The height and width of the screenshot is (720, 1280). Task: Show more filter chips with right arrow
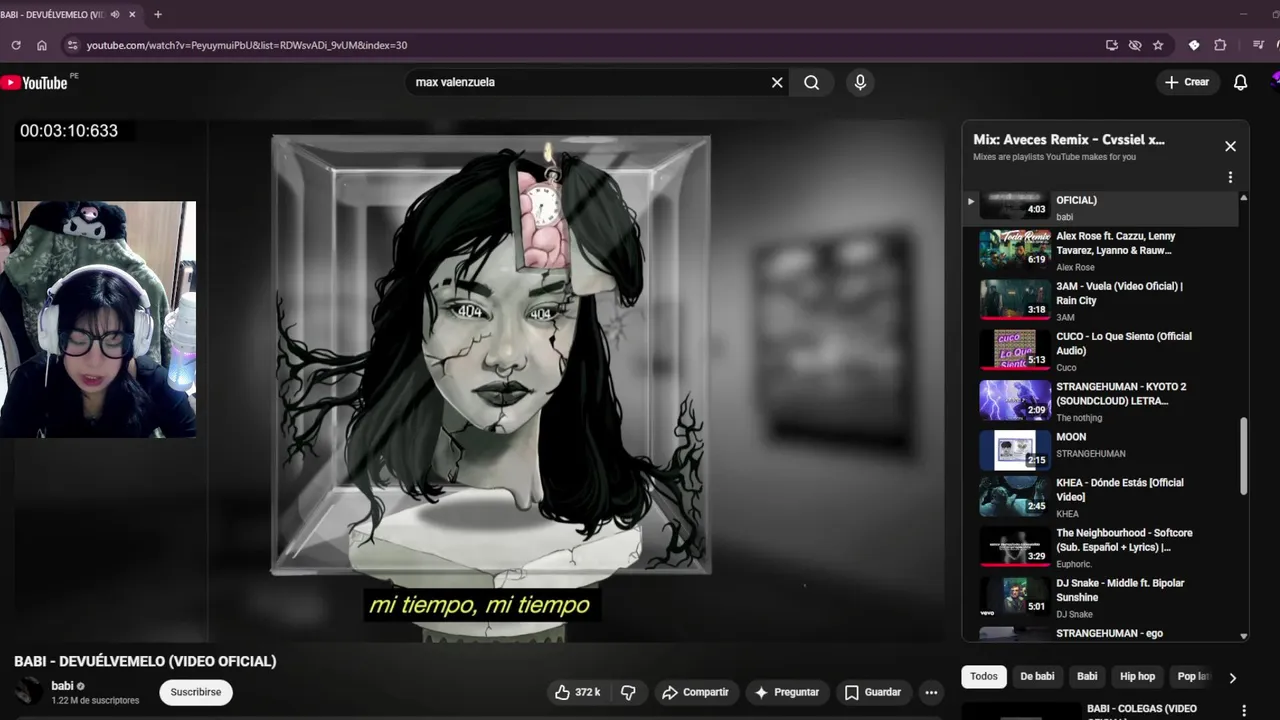(x=1232, y=677)
